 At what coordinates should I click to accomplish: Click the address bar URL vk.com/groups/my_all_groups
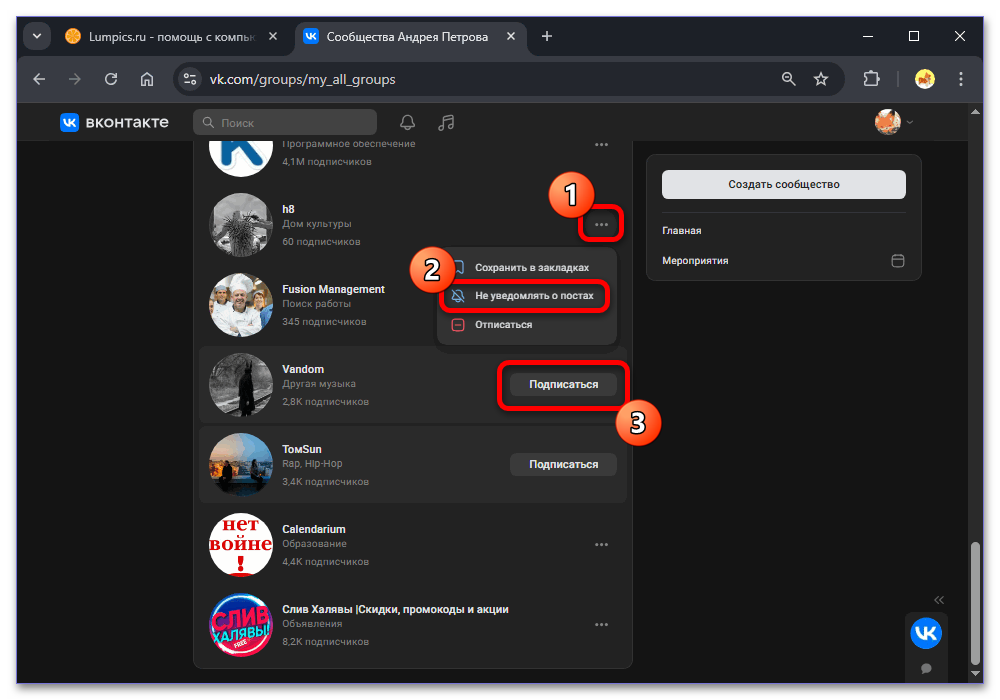302,80
